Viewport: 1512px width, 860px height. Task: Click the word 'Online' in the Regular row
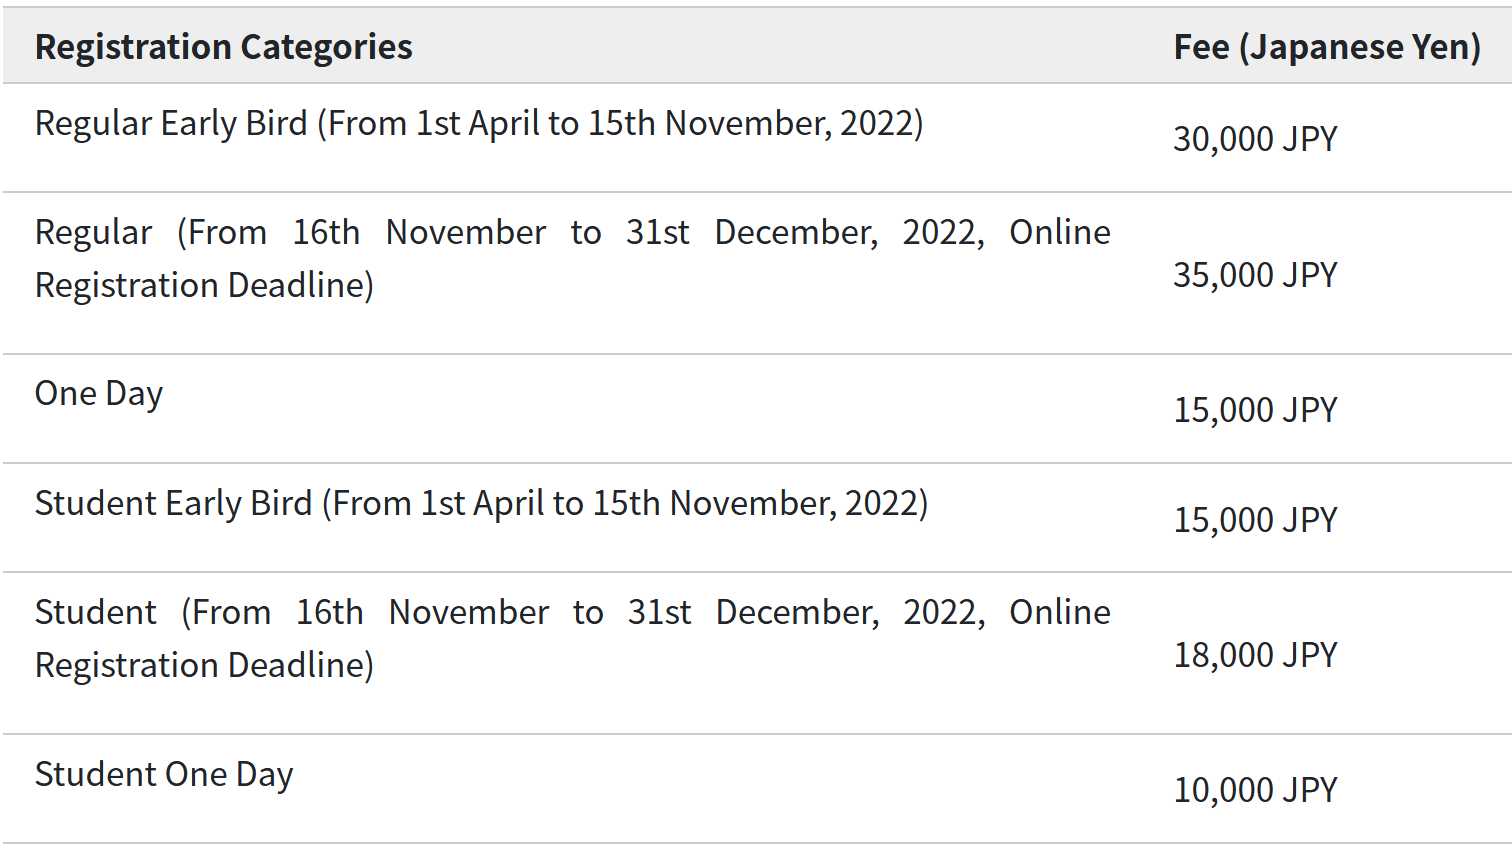pos(1059,233)
